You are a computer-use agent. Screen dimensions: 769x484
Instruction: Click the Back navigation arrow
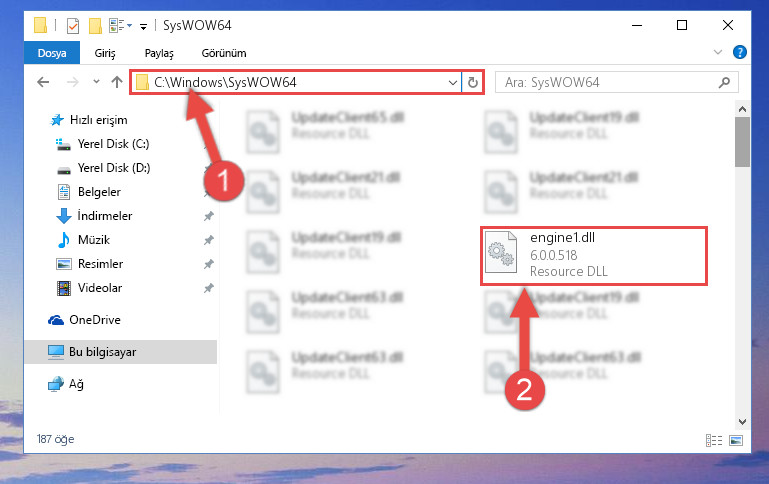[43, 82]
